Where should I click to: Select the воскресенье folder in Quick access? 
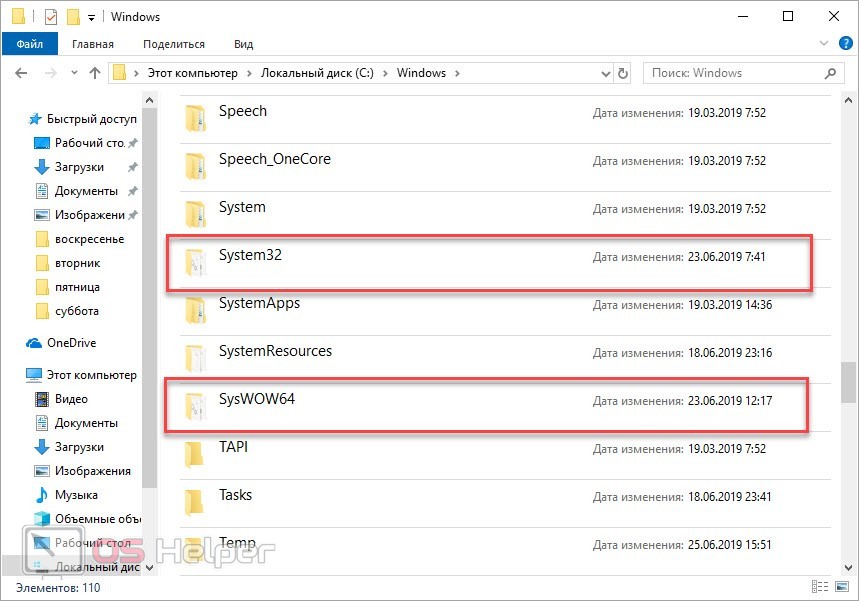89,239
